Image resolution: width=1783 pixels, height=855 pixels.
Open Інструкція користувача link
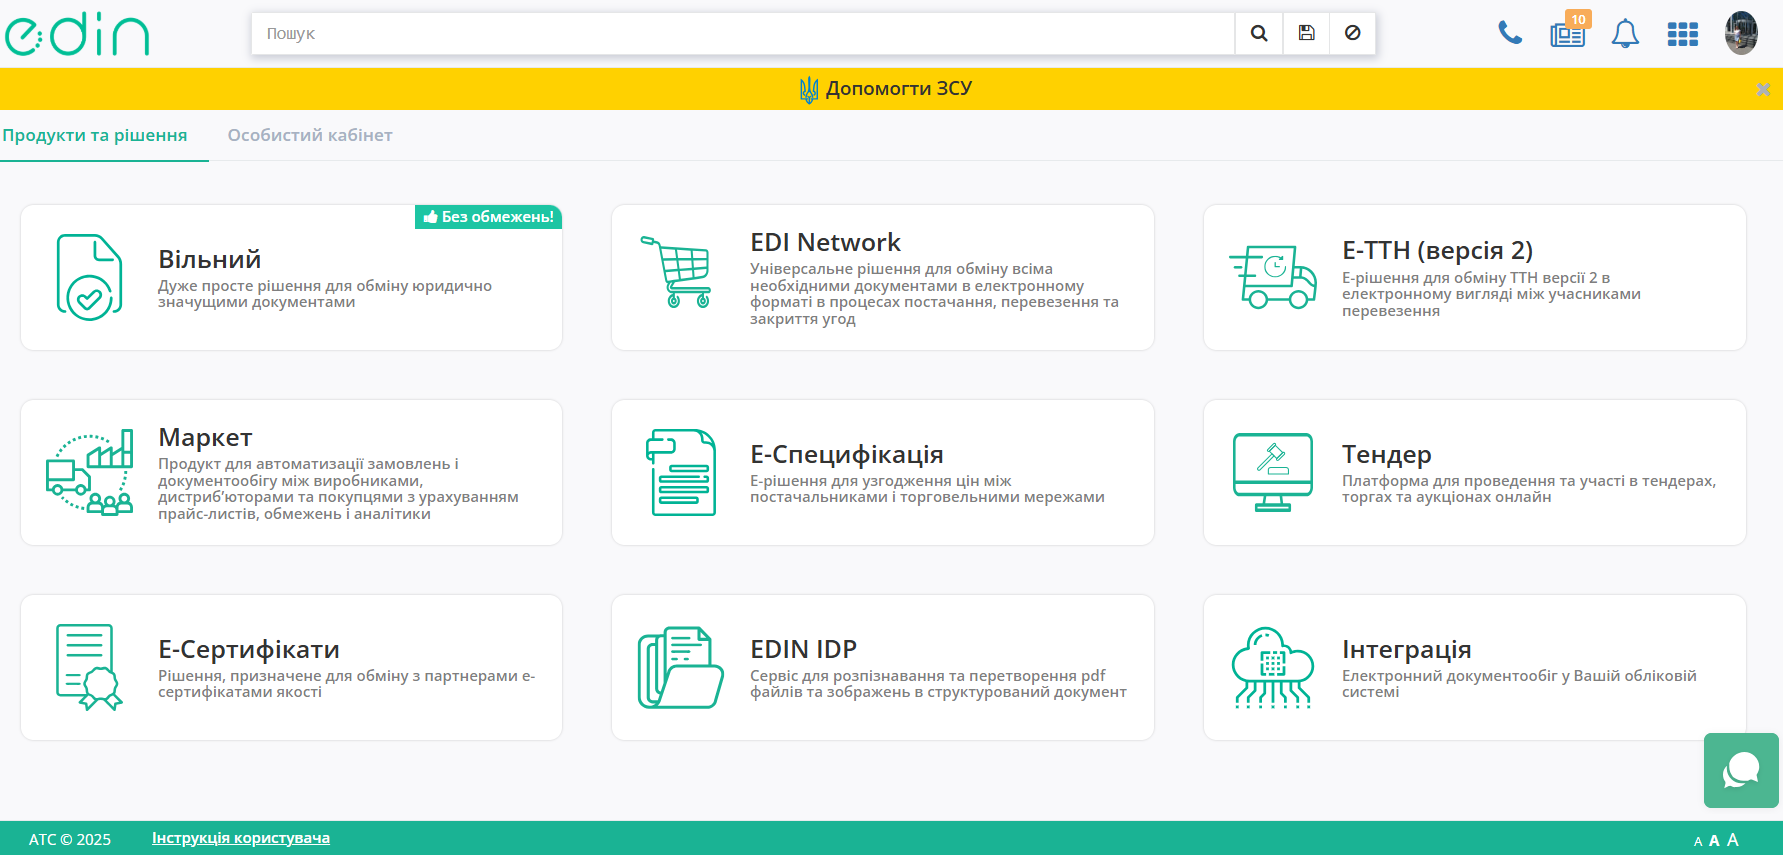coord(241,838)
